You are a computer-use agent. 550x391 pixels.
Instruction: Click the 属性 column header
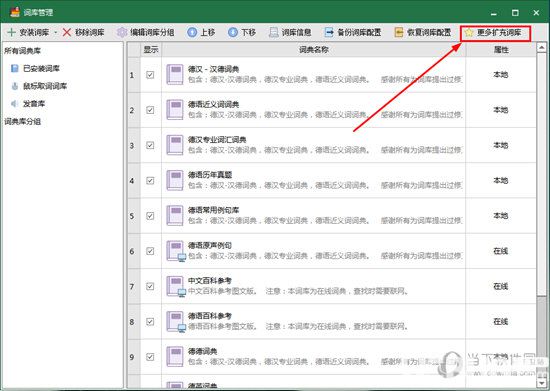(501, 49)
